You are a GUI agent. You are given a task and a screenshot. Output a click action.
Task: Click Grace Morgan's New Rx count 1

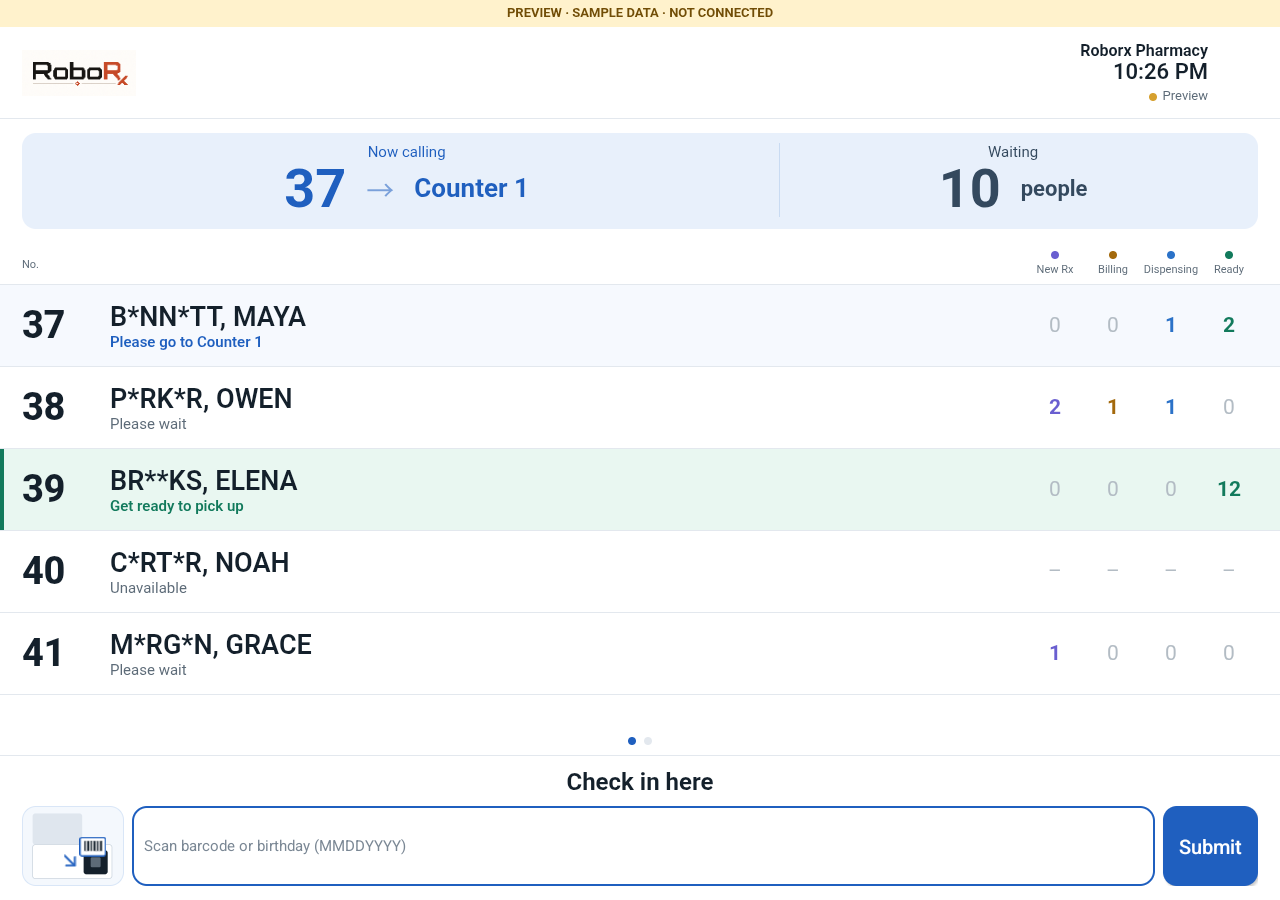[1055, 653]
